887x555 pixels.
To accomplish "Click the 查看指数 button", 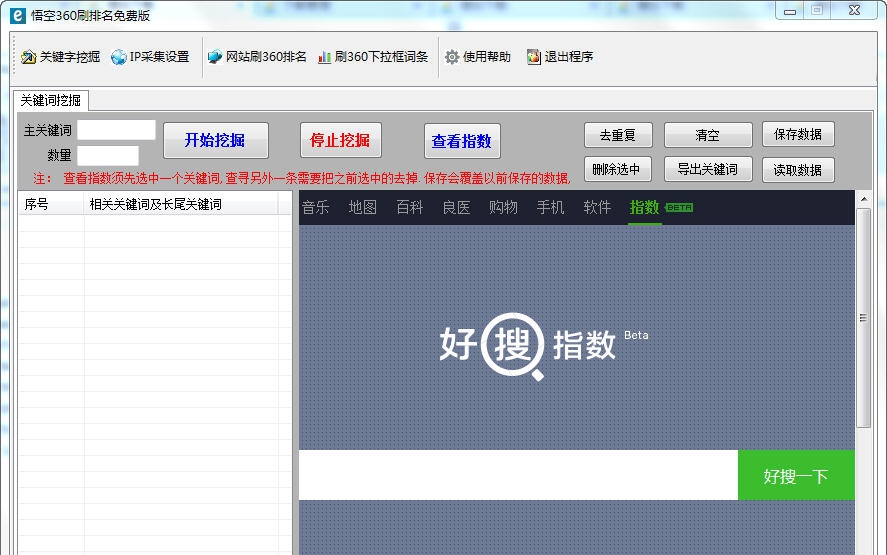I will click(462, 141).
